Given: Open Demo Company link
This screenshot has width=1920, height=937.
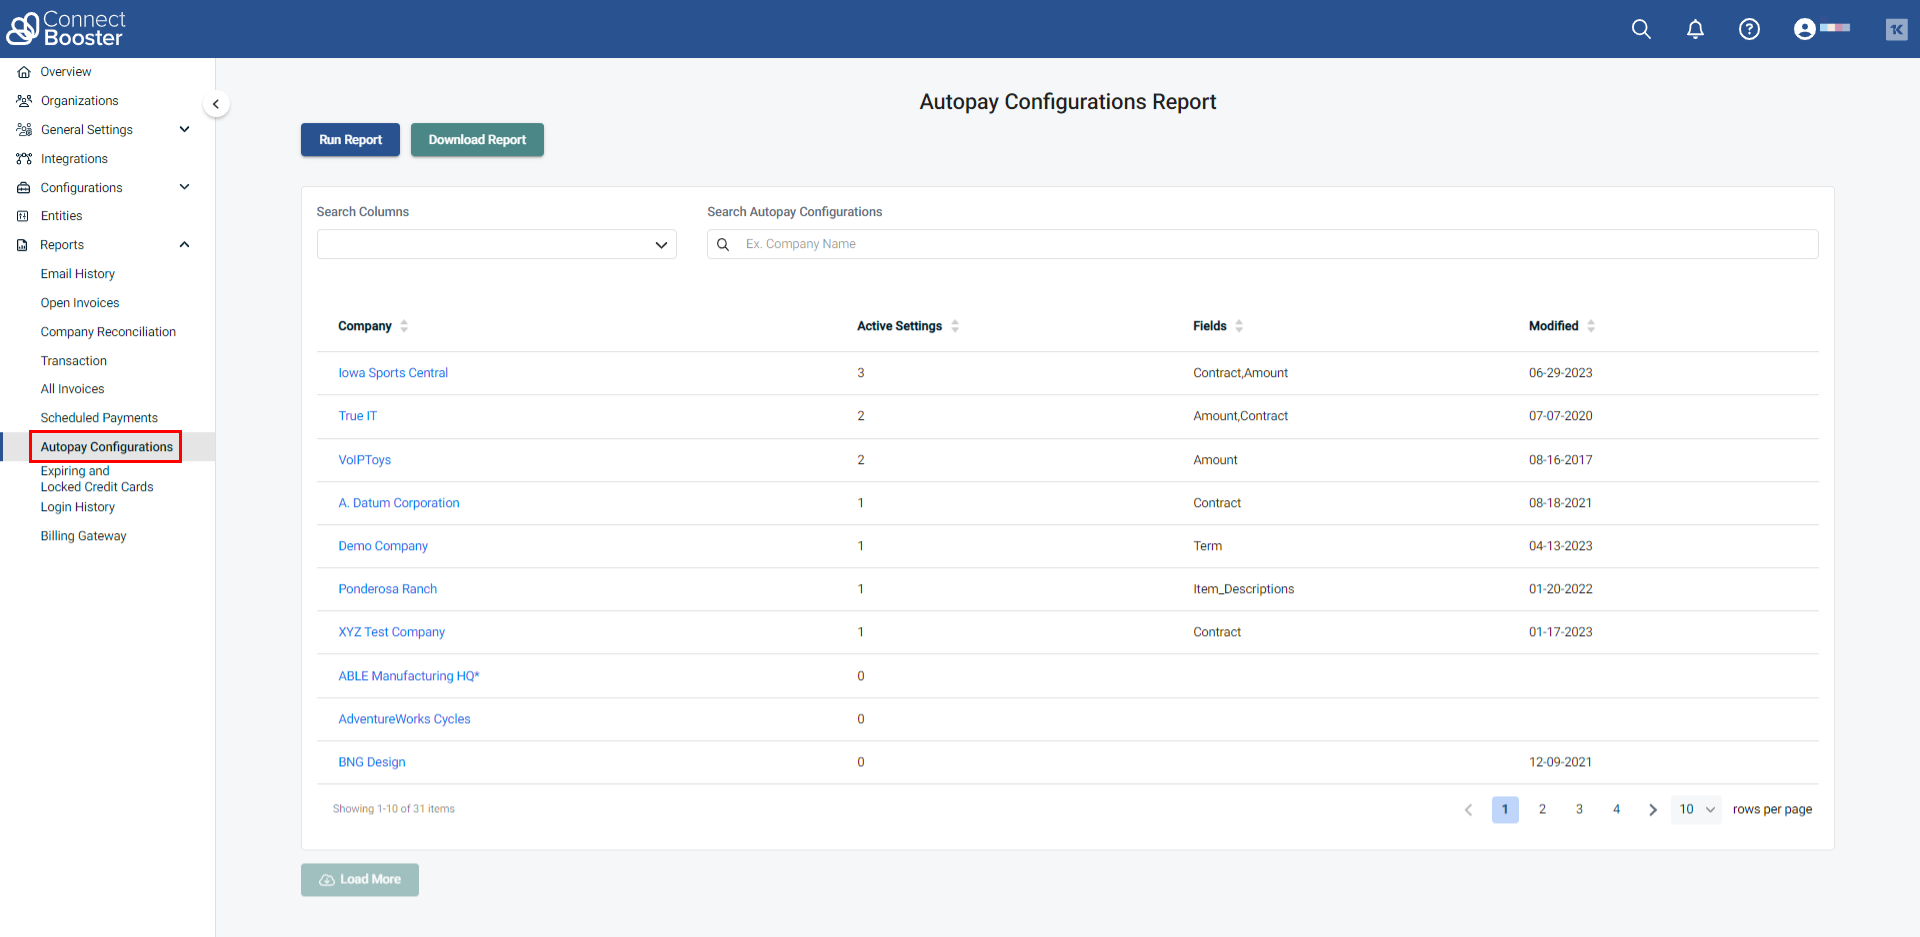Looking at the screenshot, I should [383, 546].
